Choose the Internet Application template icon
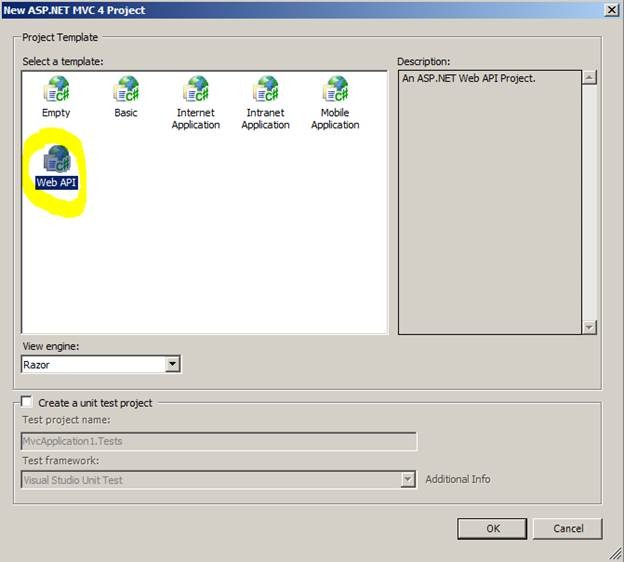624x562 pixels. coord(196,89)
